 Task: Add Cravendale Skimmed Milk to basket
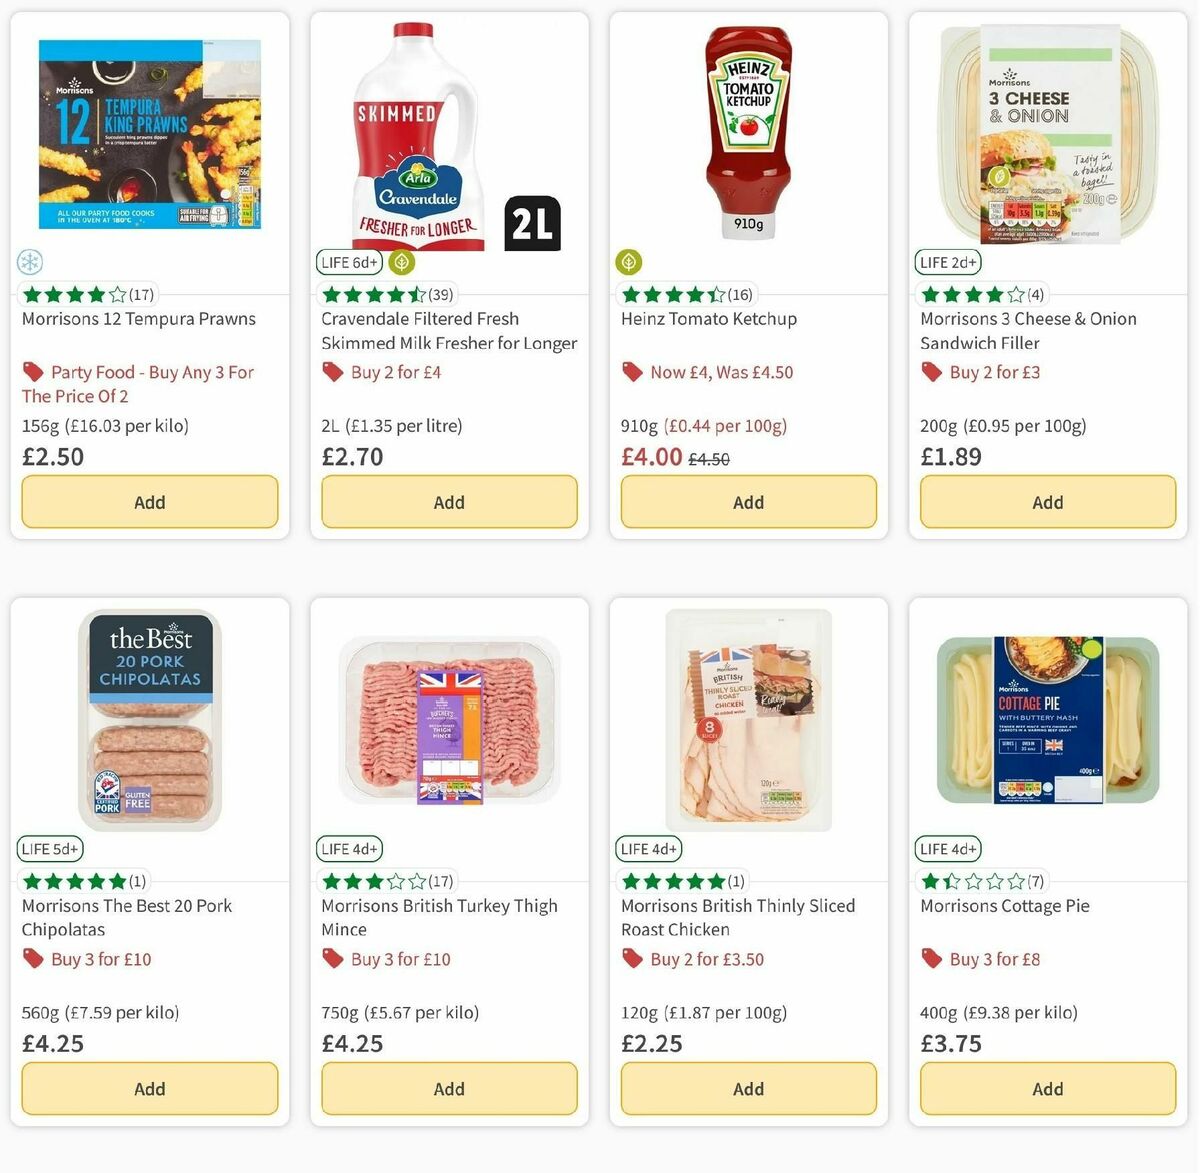click(x=448, y=501)
